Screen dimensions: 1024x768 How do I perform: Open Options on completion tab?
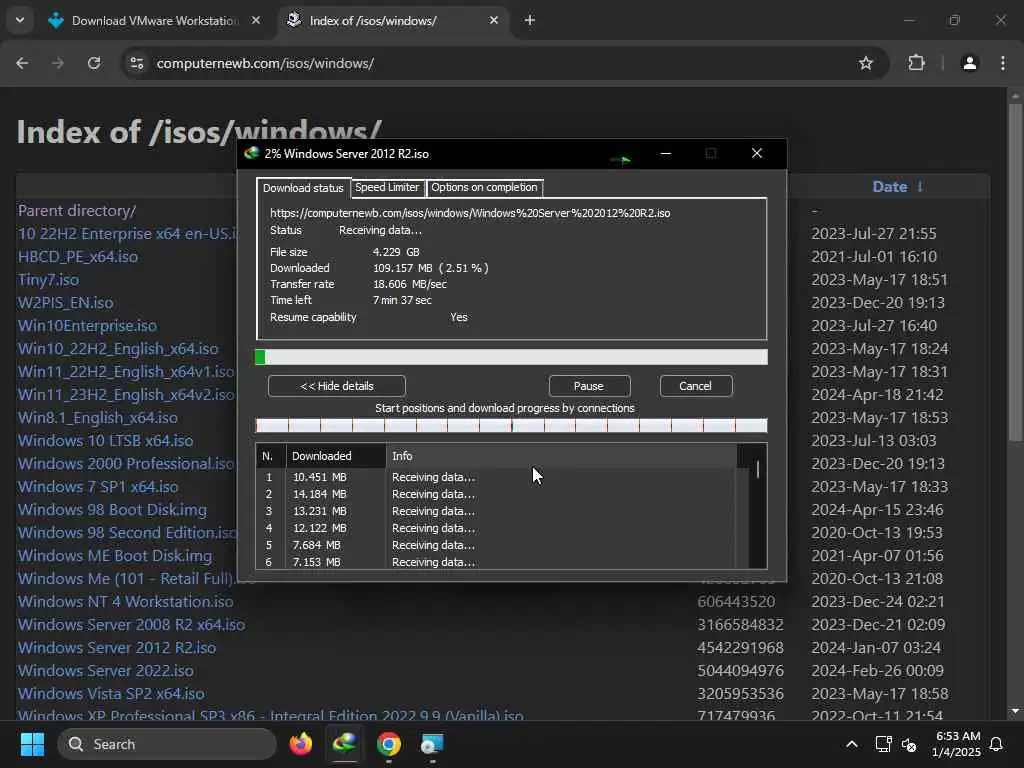tap(484, 187)
